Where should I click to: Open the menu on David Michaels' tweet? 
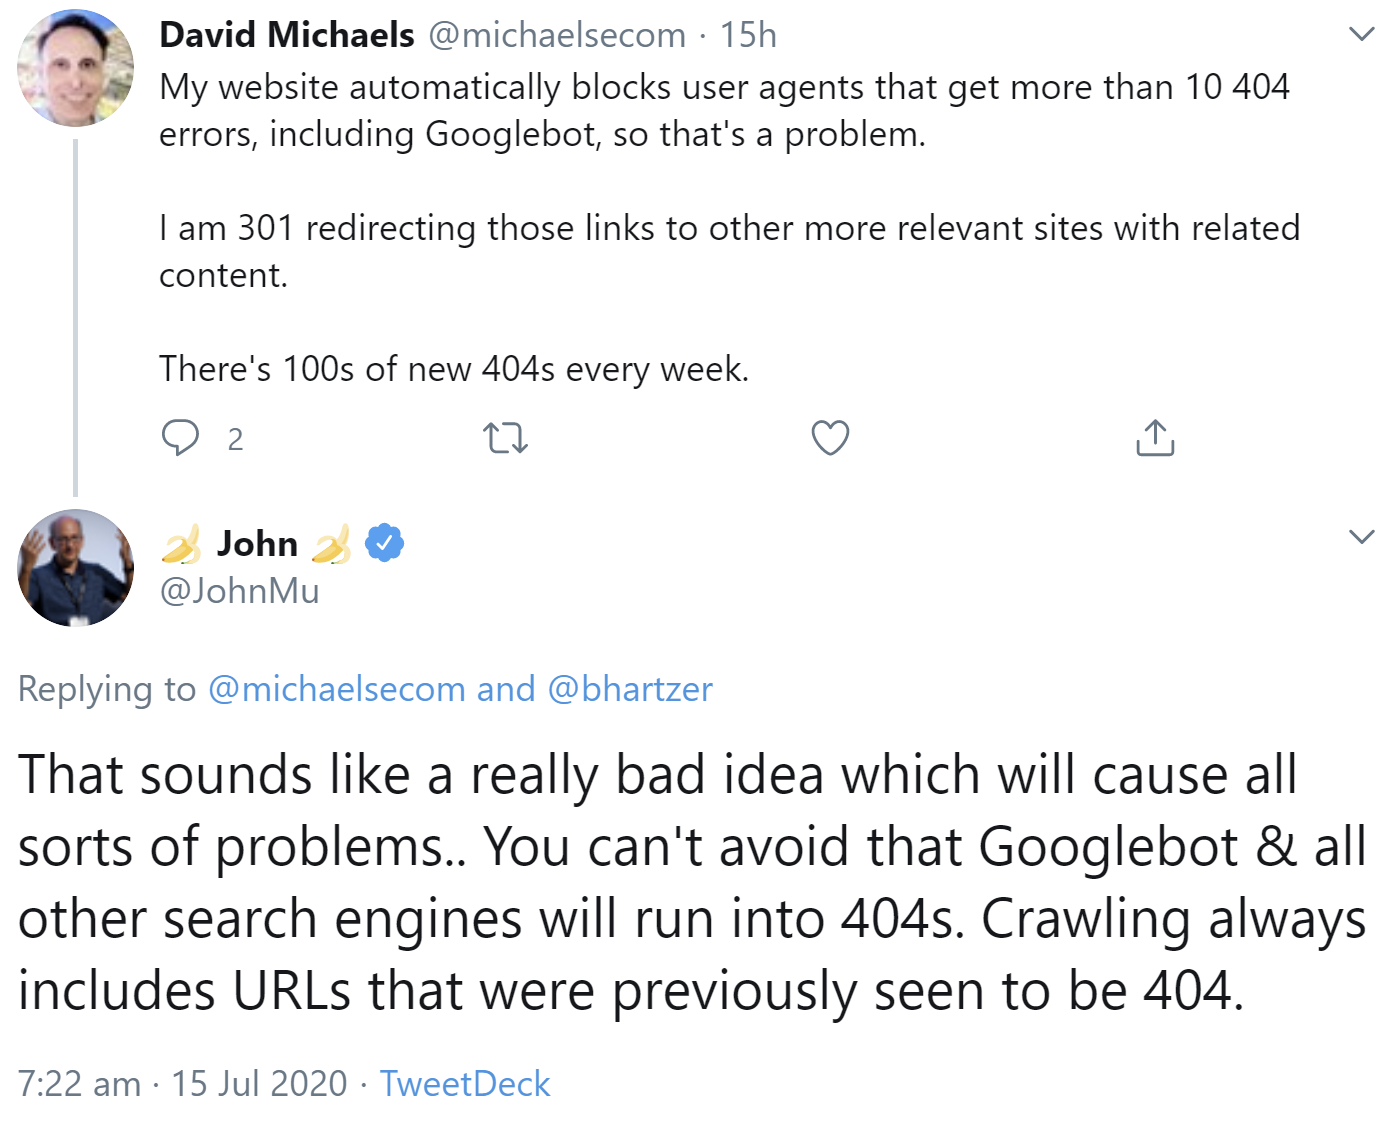(1360, 33)
